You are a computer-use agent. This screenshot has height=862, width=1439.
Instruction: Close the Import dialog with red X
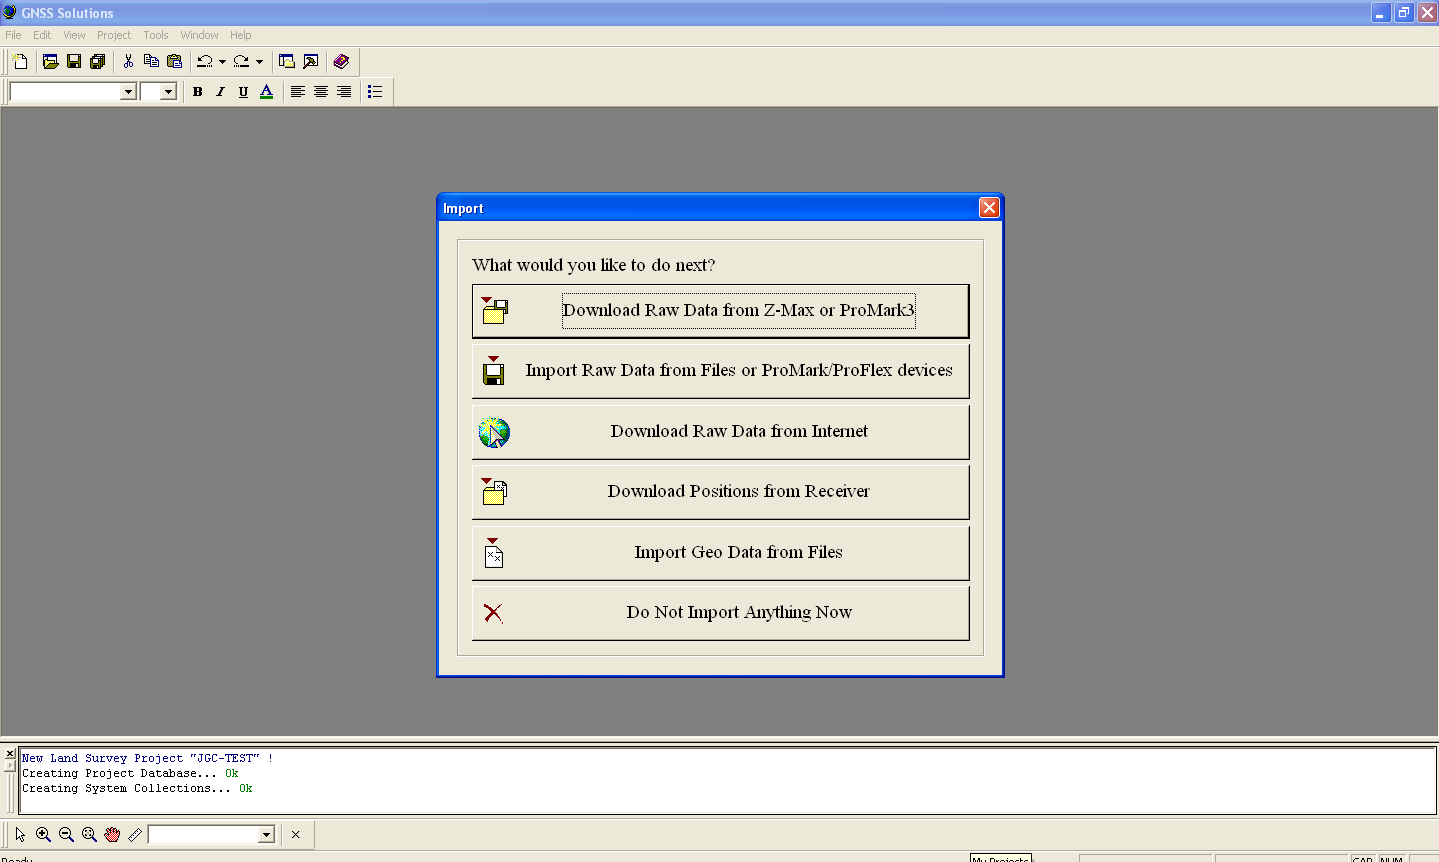point(989,207)
